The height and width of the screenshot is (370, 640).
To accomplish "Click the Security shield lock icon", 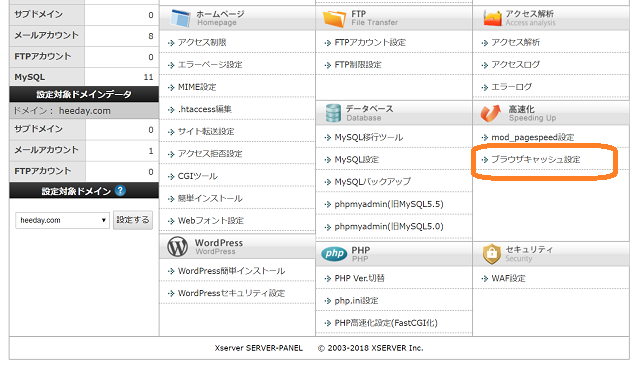I will pos(491,254).
